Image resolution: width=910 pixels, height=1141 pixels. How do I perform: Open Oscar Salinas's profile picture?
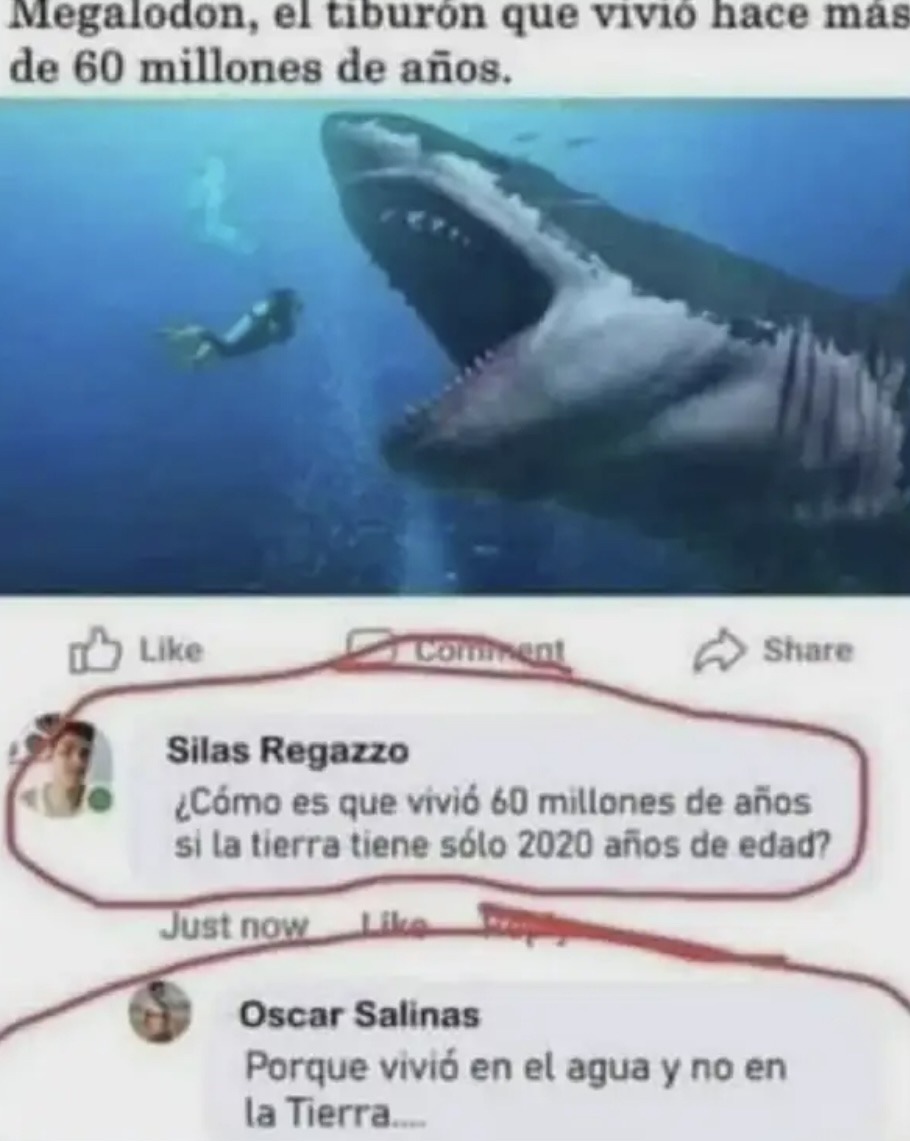coord(160,1011)
